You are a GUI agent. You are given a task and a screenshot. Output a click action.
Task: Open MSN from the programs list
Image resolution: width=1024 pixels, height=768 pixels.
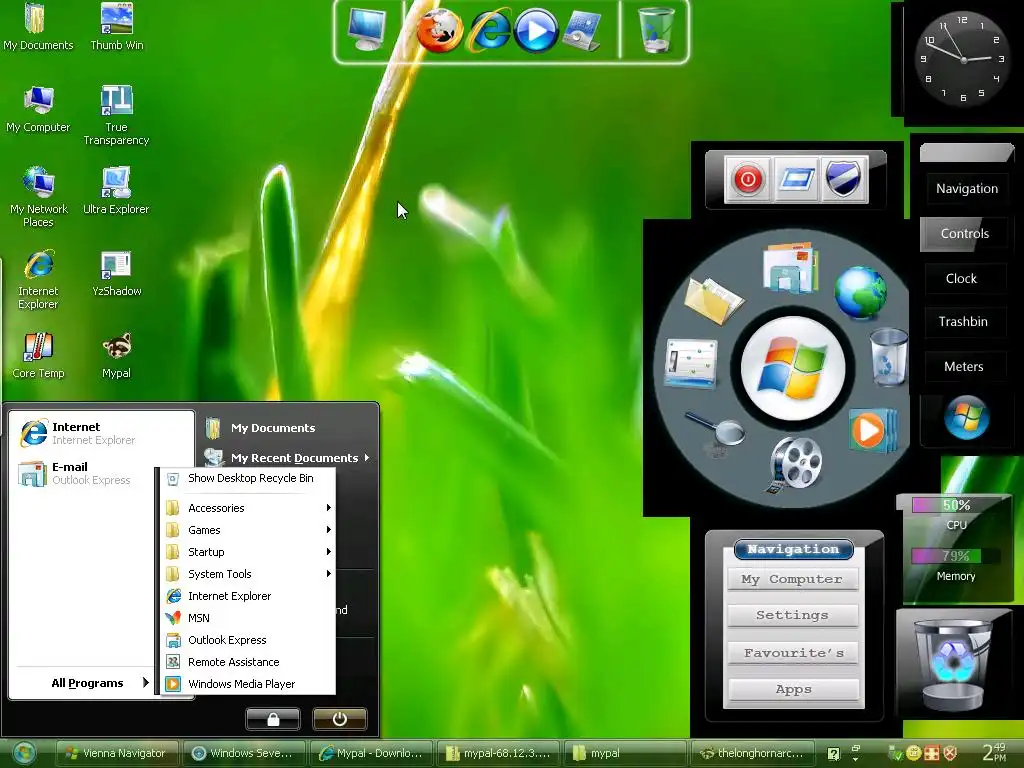248,618
